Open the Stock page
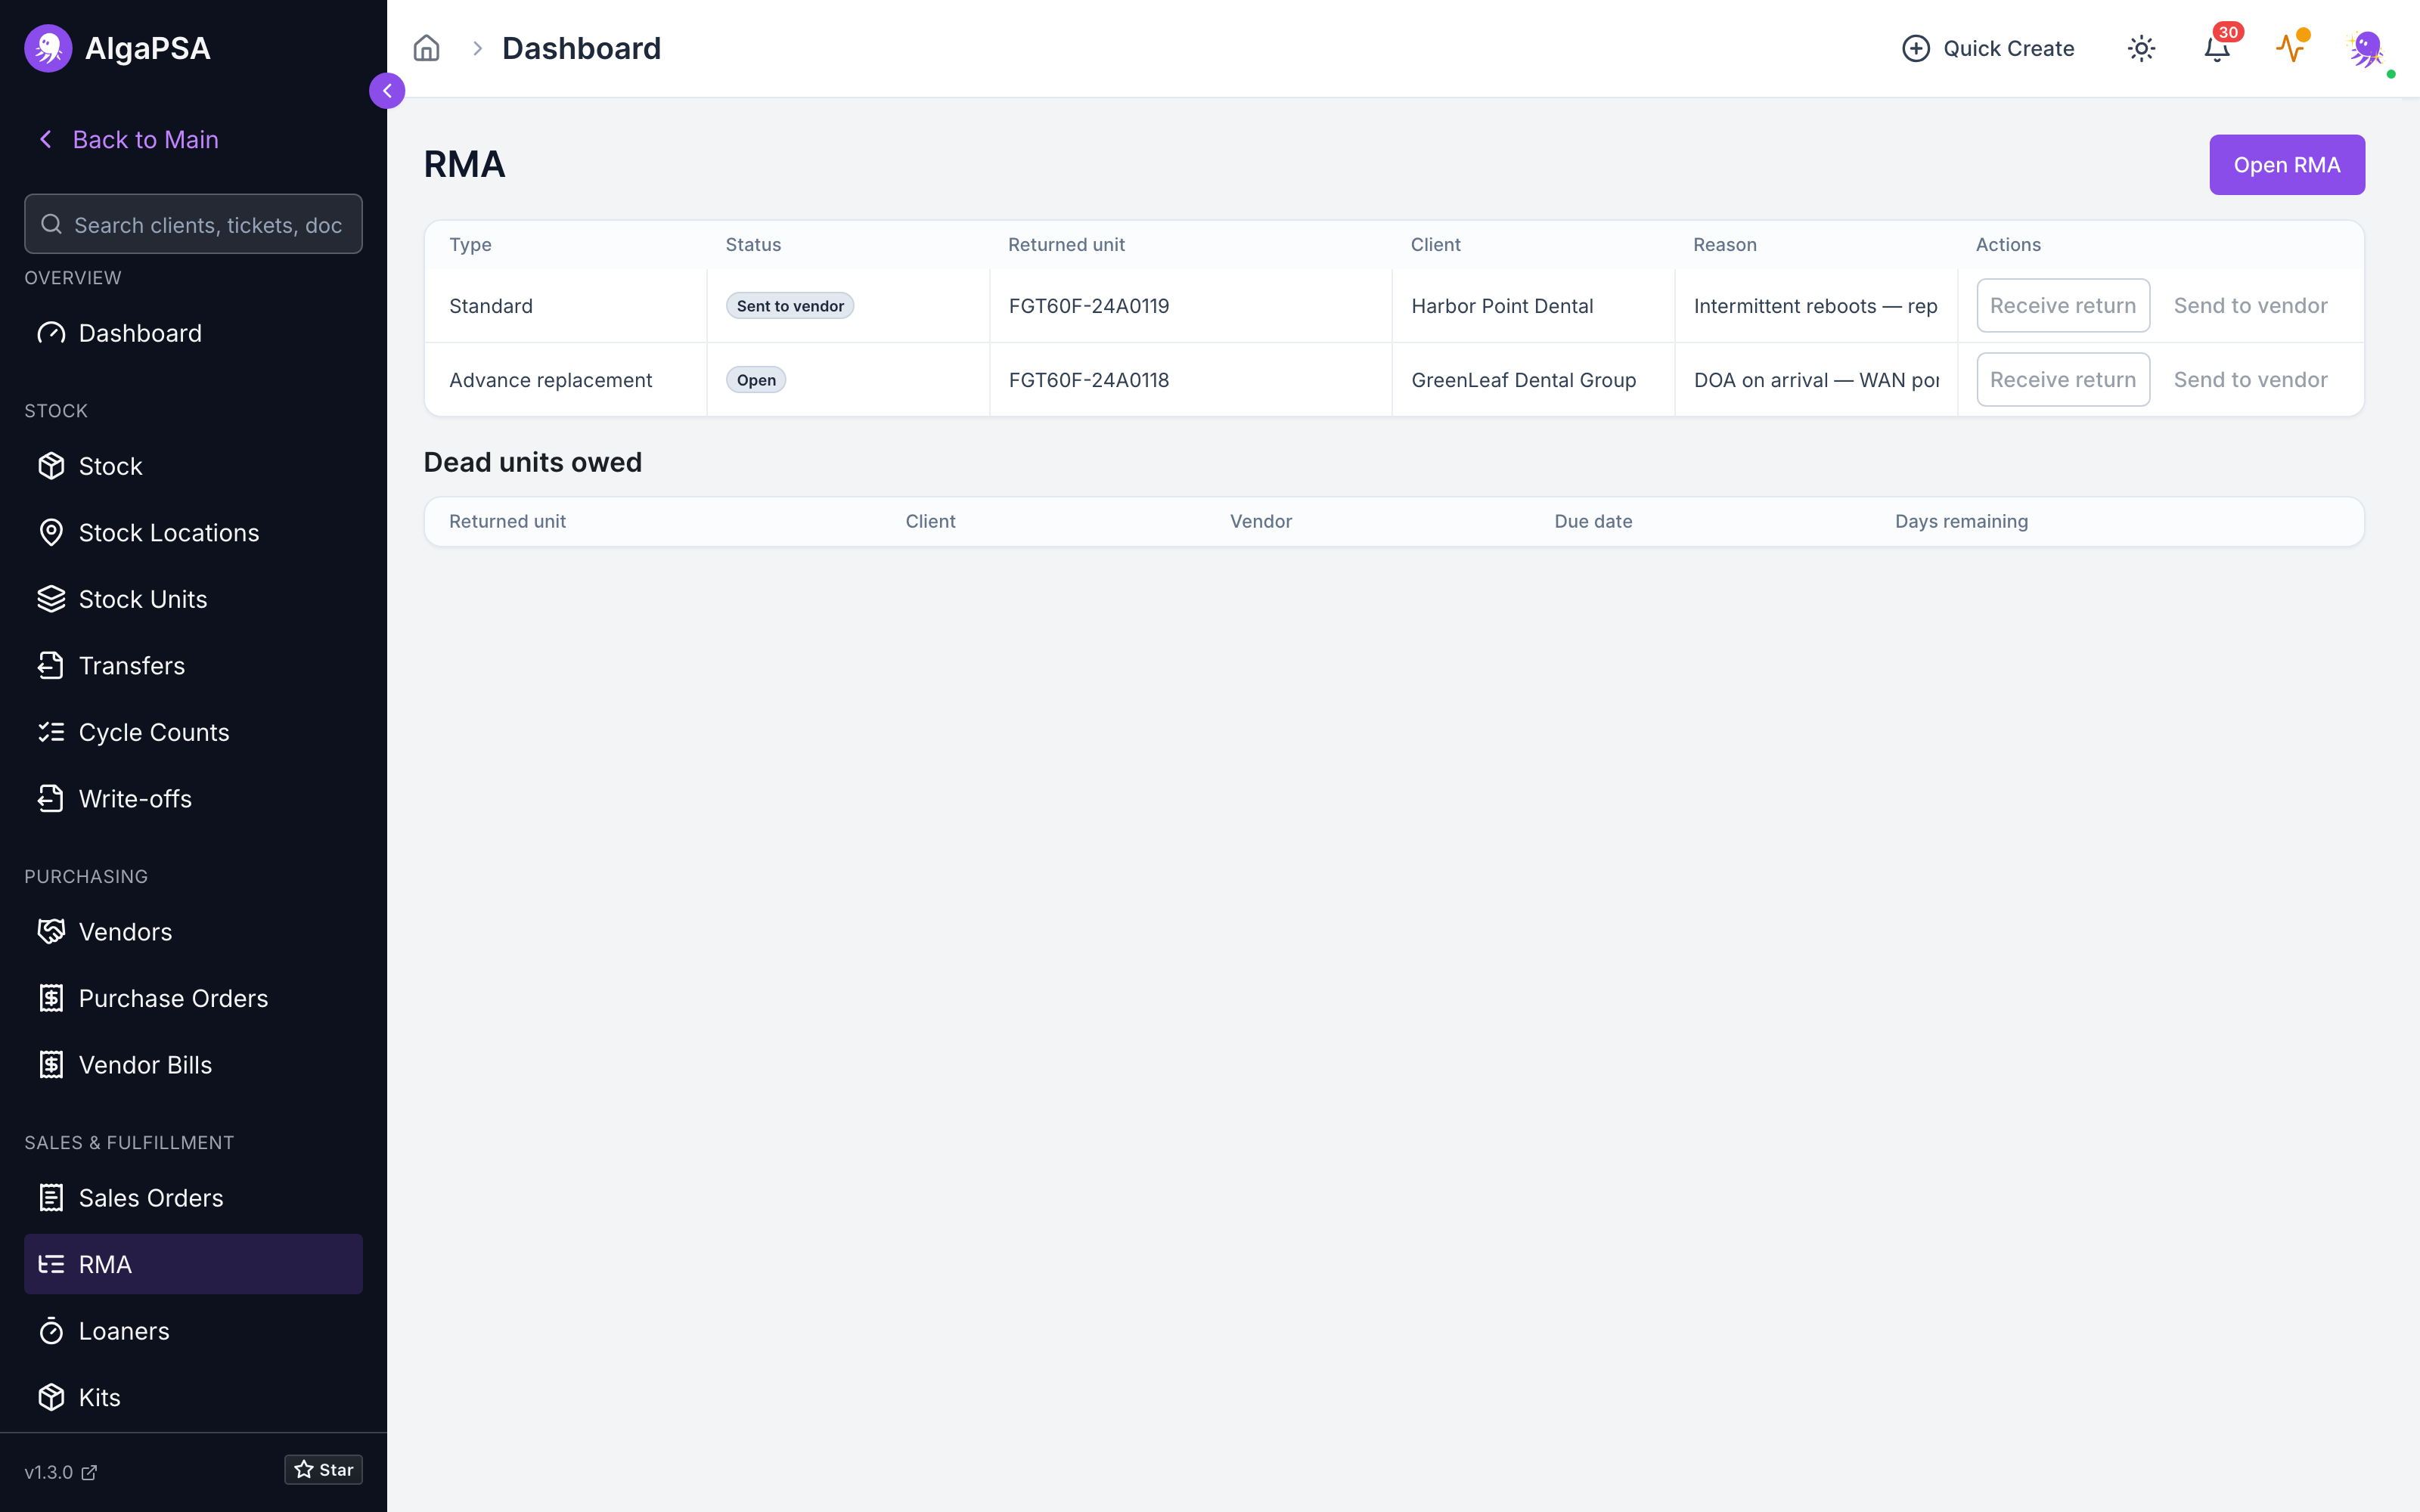Image resolution: width=2420 pixels, height=1512 pixels. [x=193, y=466]
